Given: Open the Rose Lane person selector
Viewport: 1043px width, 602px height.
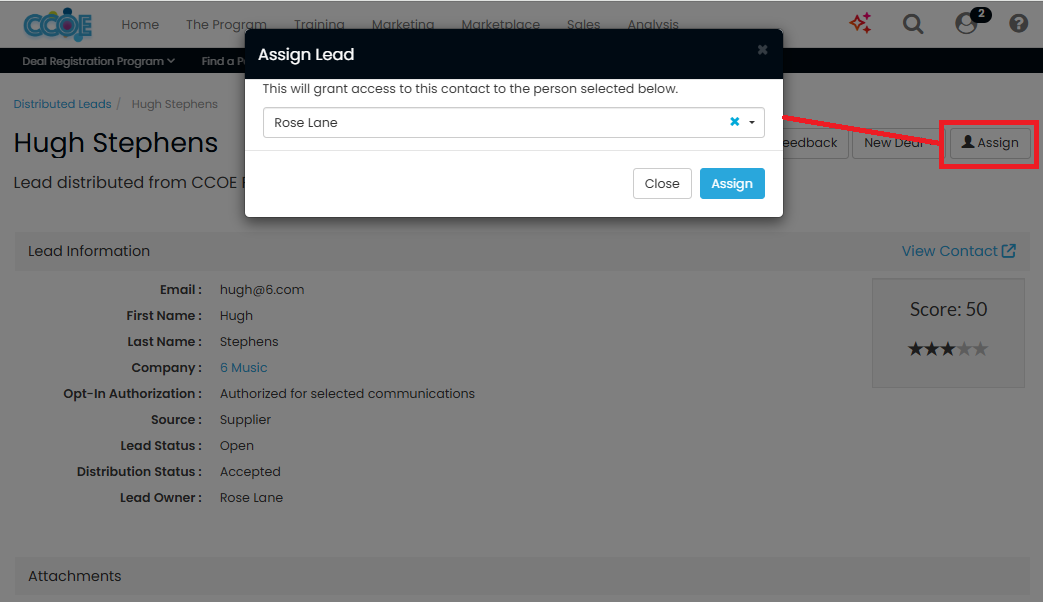Looking at the screenshot, I should (x=490, y=123).
